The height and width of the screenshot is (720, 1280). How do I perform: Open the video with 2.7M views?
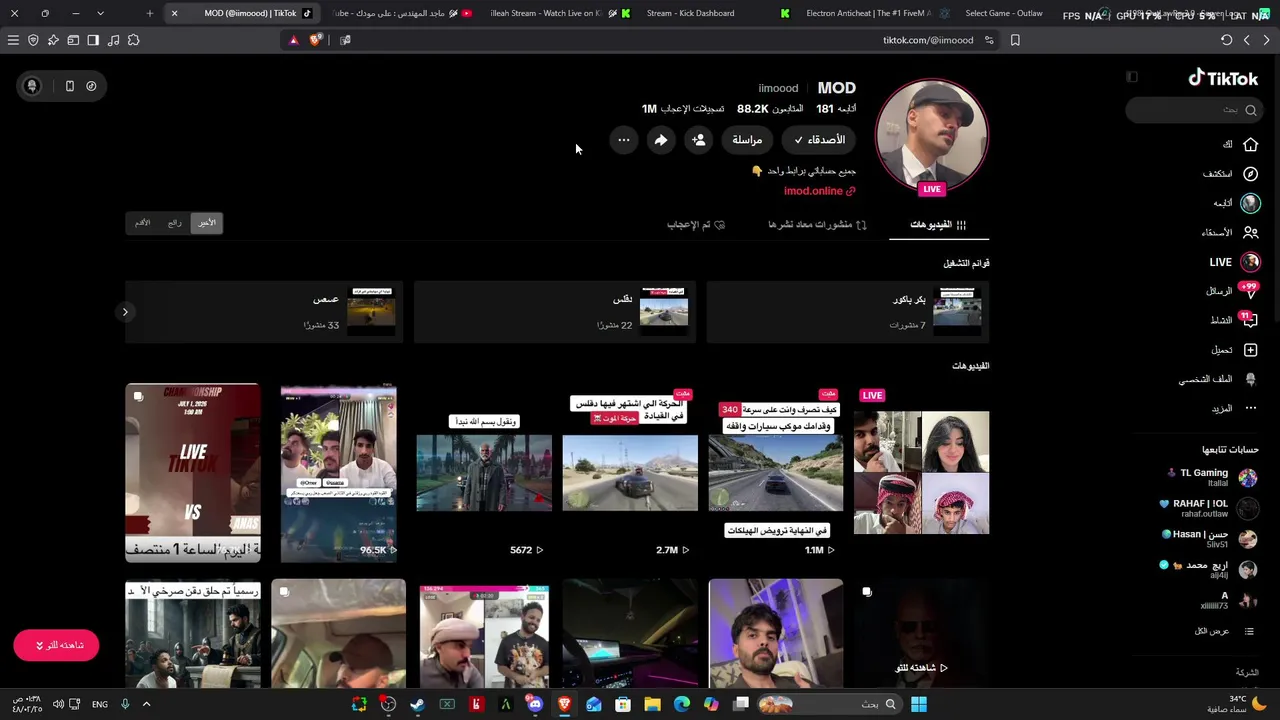click(630, 473)
